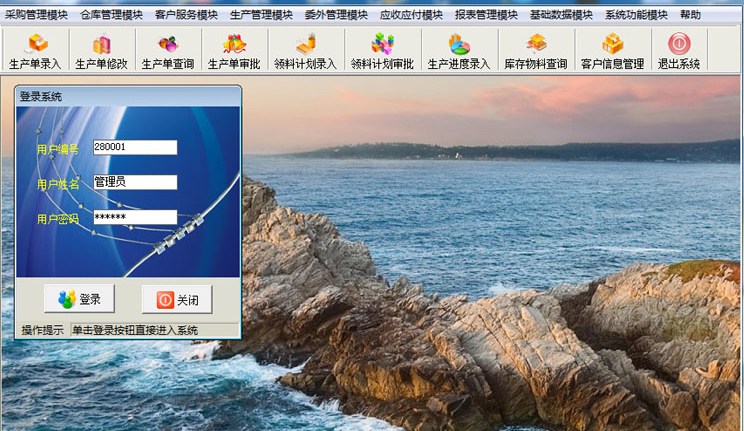Open 基础数据模块 menu
The height and width of the screenshot is (431, 744).
tap(561, 15)
